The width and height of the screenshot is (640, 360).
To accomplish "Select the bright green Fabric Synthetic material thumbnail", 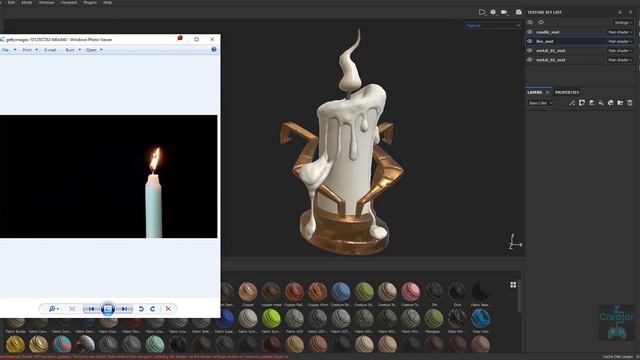I will point(271,318).
